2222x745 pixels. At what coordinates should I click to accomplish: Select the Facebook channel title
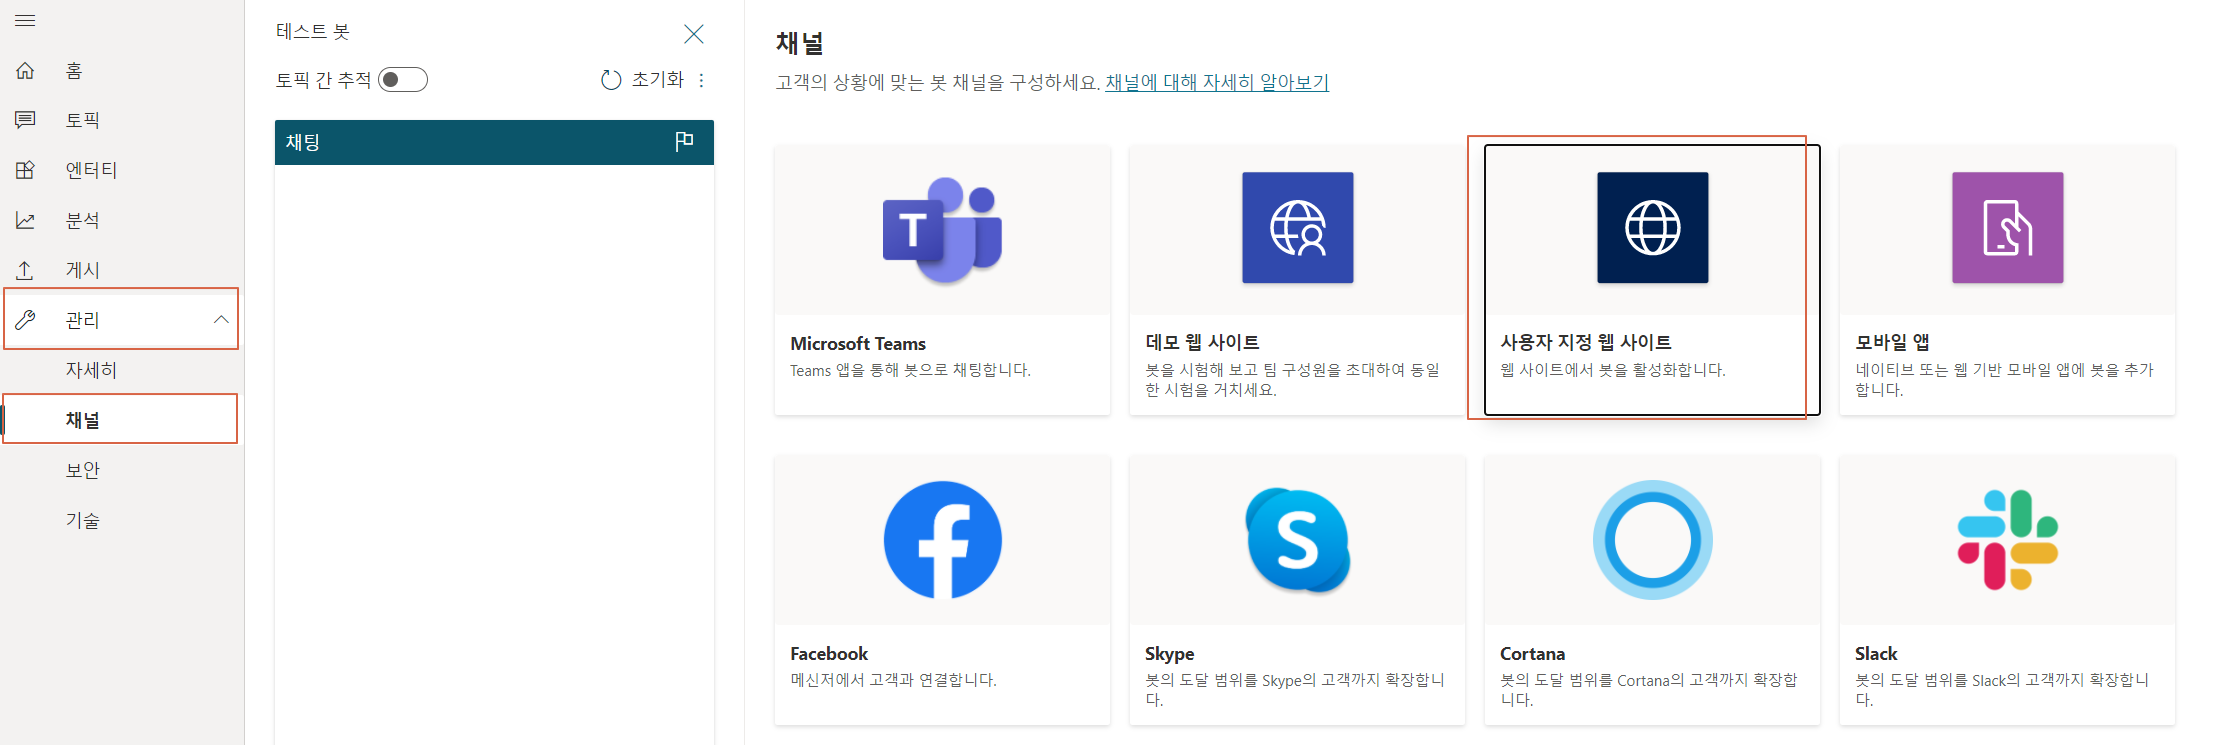829,653
